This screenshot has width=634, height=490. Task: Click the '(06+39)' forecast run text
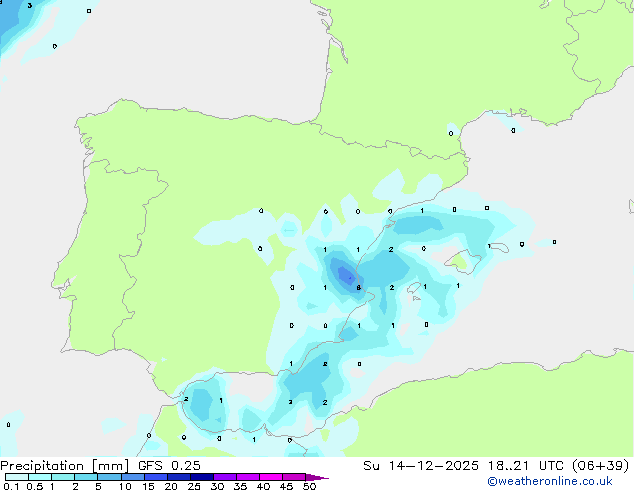[600, 466]
